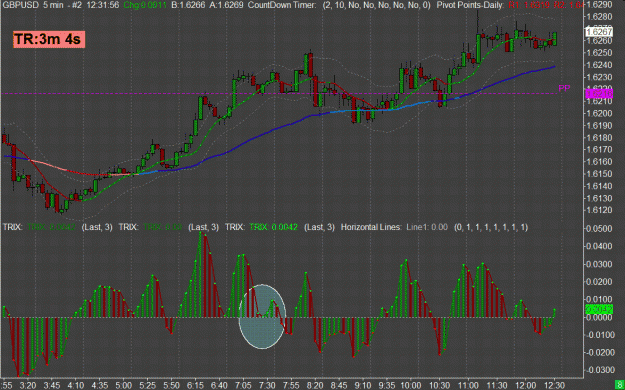Click the "(0, 1, 1, 1, 1, 1, 1, 1)" settings text

(x=491, y=227)
